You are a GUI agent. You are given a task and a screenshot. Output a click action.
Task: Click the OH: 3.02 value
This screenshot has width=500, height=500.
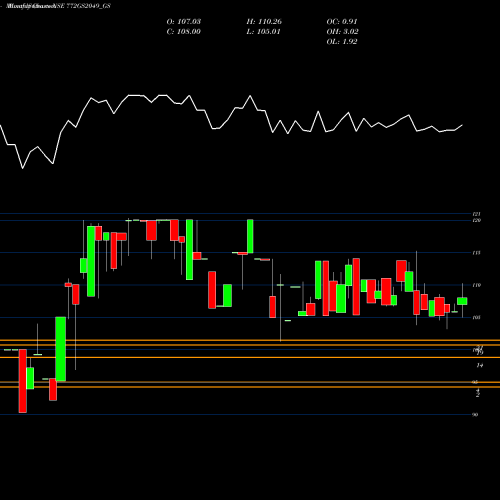[342, 32]
